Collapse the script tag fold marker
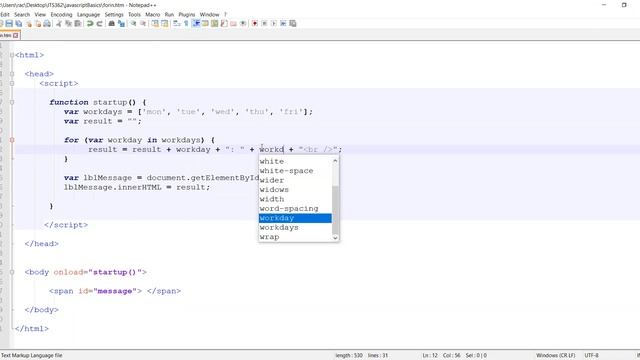640x360 pixels. point(12,83)
